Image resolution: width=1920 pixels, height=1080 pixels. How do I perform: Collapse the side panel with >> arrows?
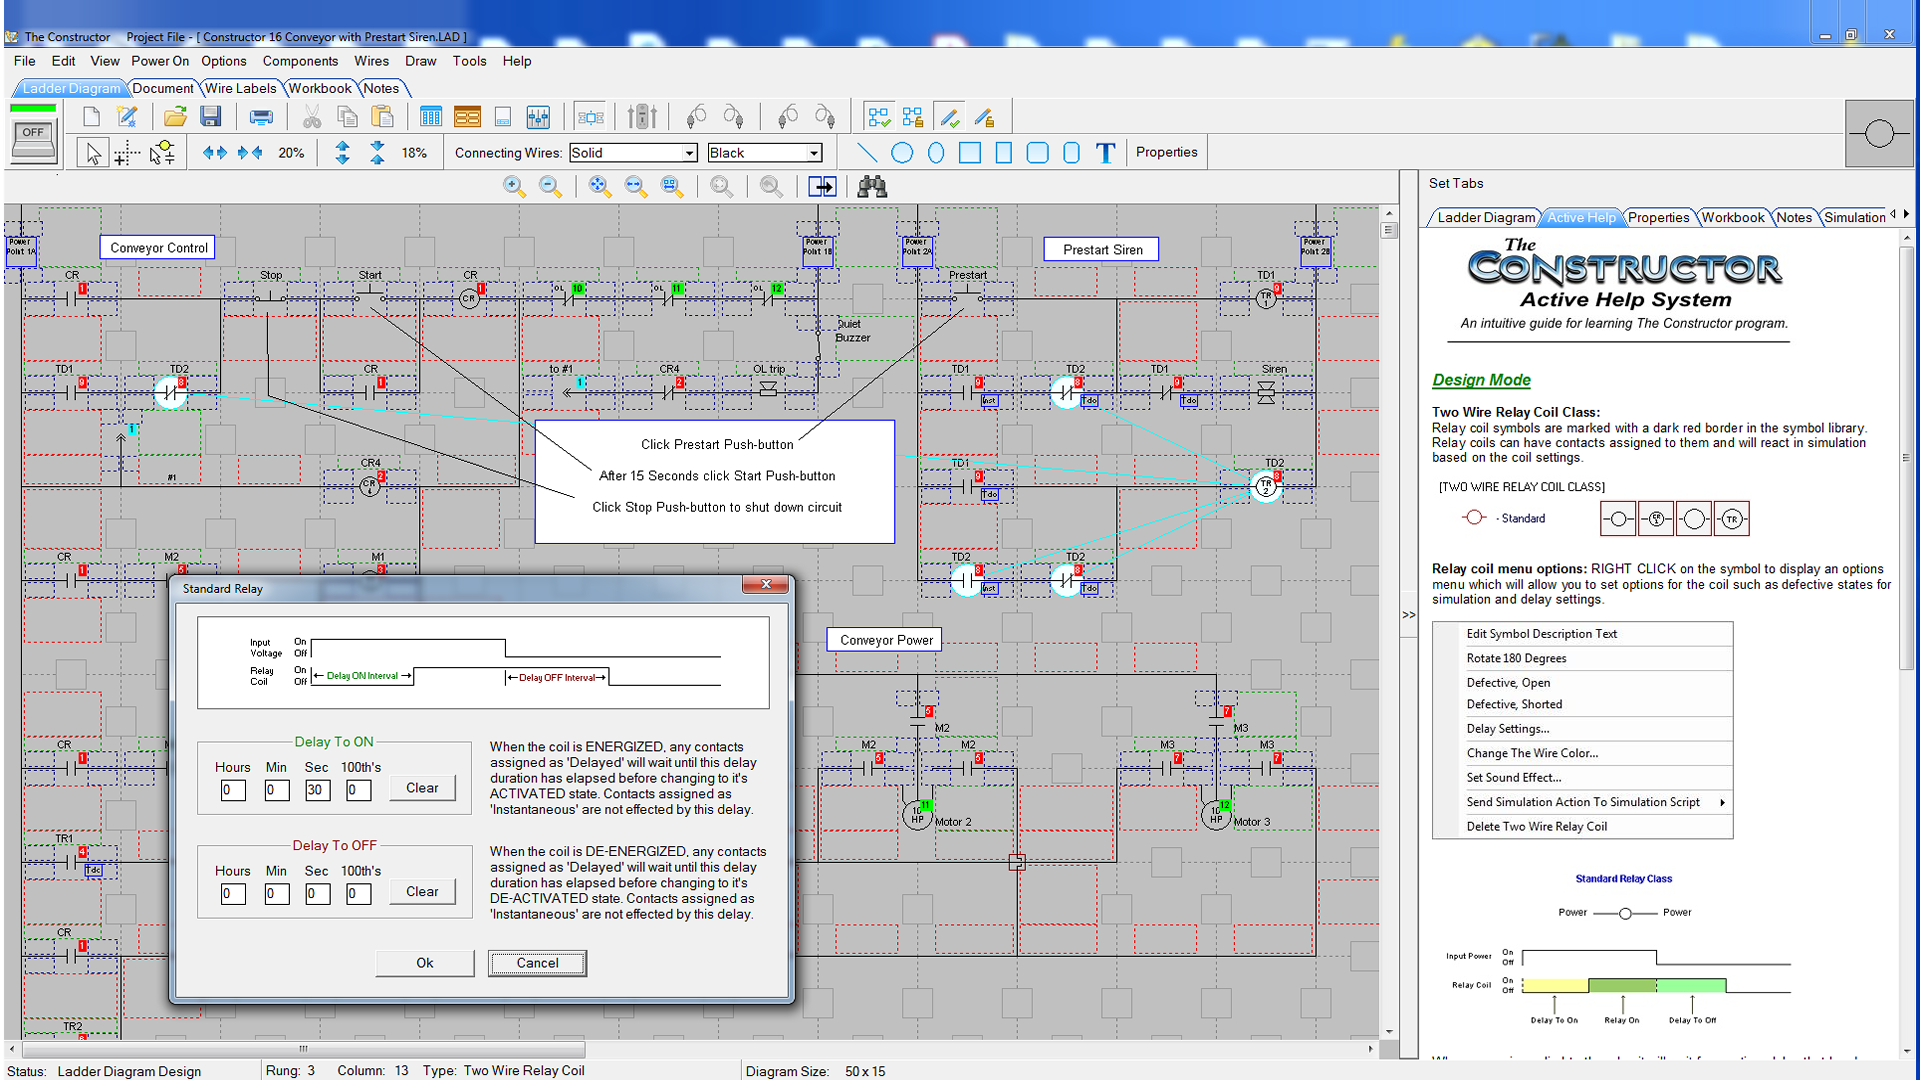[1408, 615]
